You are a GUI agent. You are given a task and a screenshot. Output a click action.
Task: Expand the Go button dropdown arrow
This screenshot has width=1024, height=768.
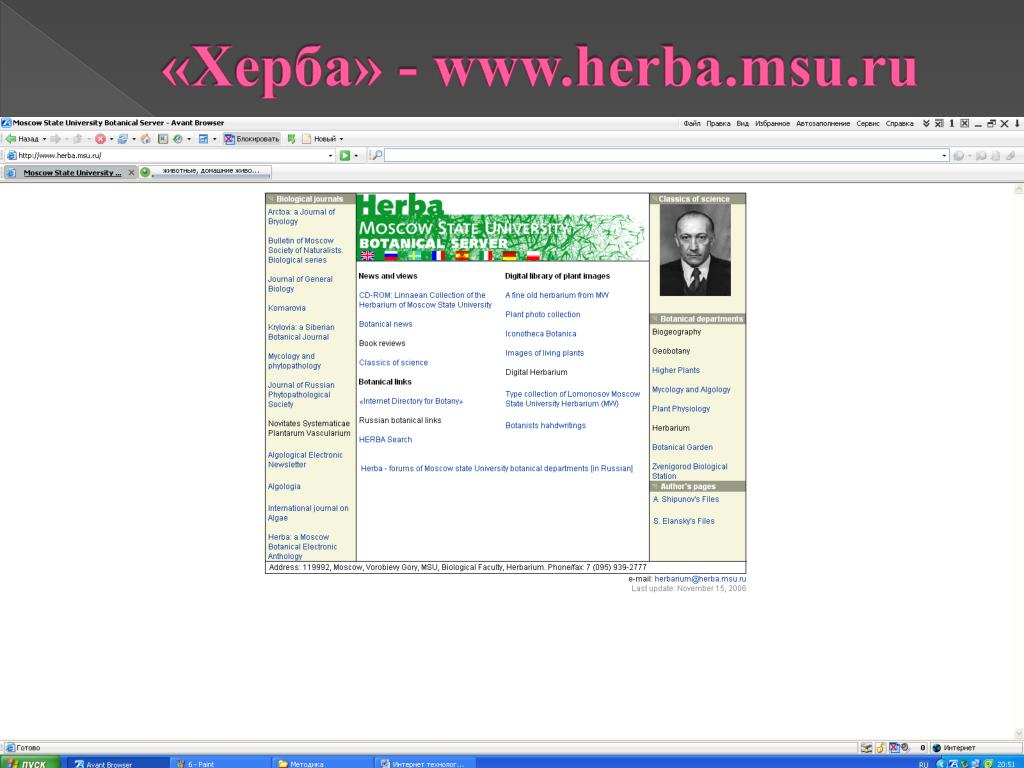pos(356,156)
